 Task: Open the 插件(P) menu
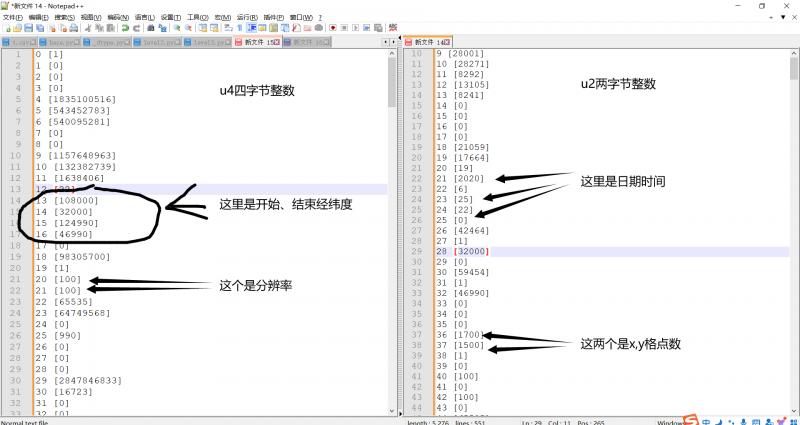272,17
